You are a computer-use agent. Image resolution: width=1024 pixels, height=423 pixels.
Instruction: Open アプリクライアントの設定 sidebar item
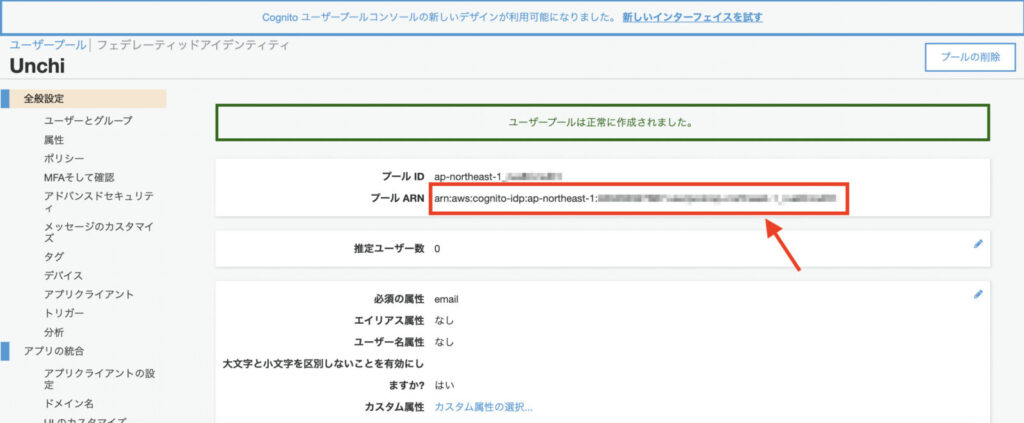pos(99,379)
